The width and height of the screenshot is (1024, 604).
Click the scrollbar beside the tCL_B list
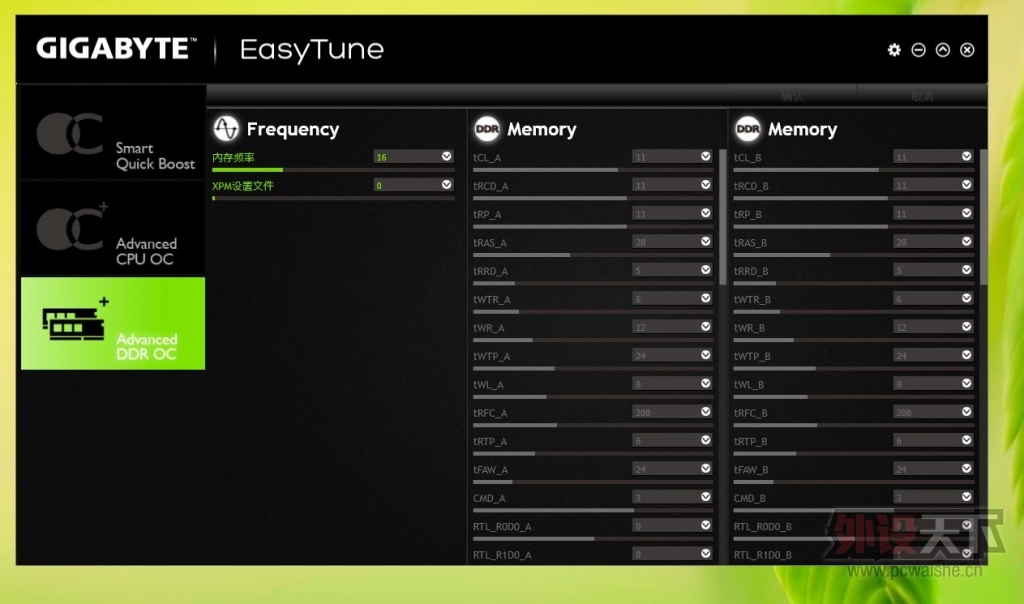(983, 217)
